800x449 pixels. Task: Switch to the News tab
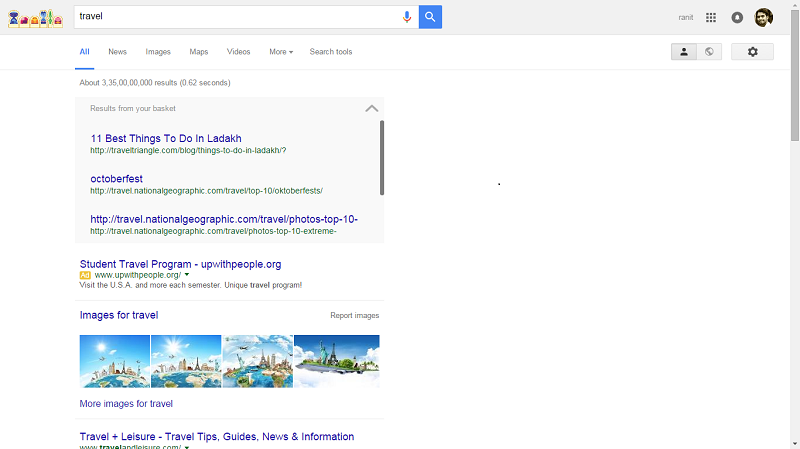[117, 52]
